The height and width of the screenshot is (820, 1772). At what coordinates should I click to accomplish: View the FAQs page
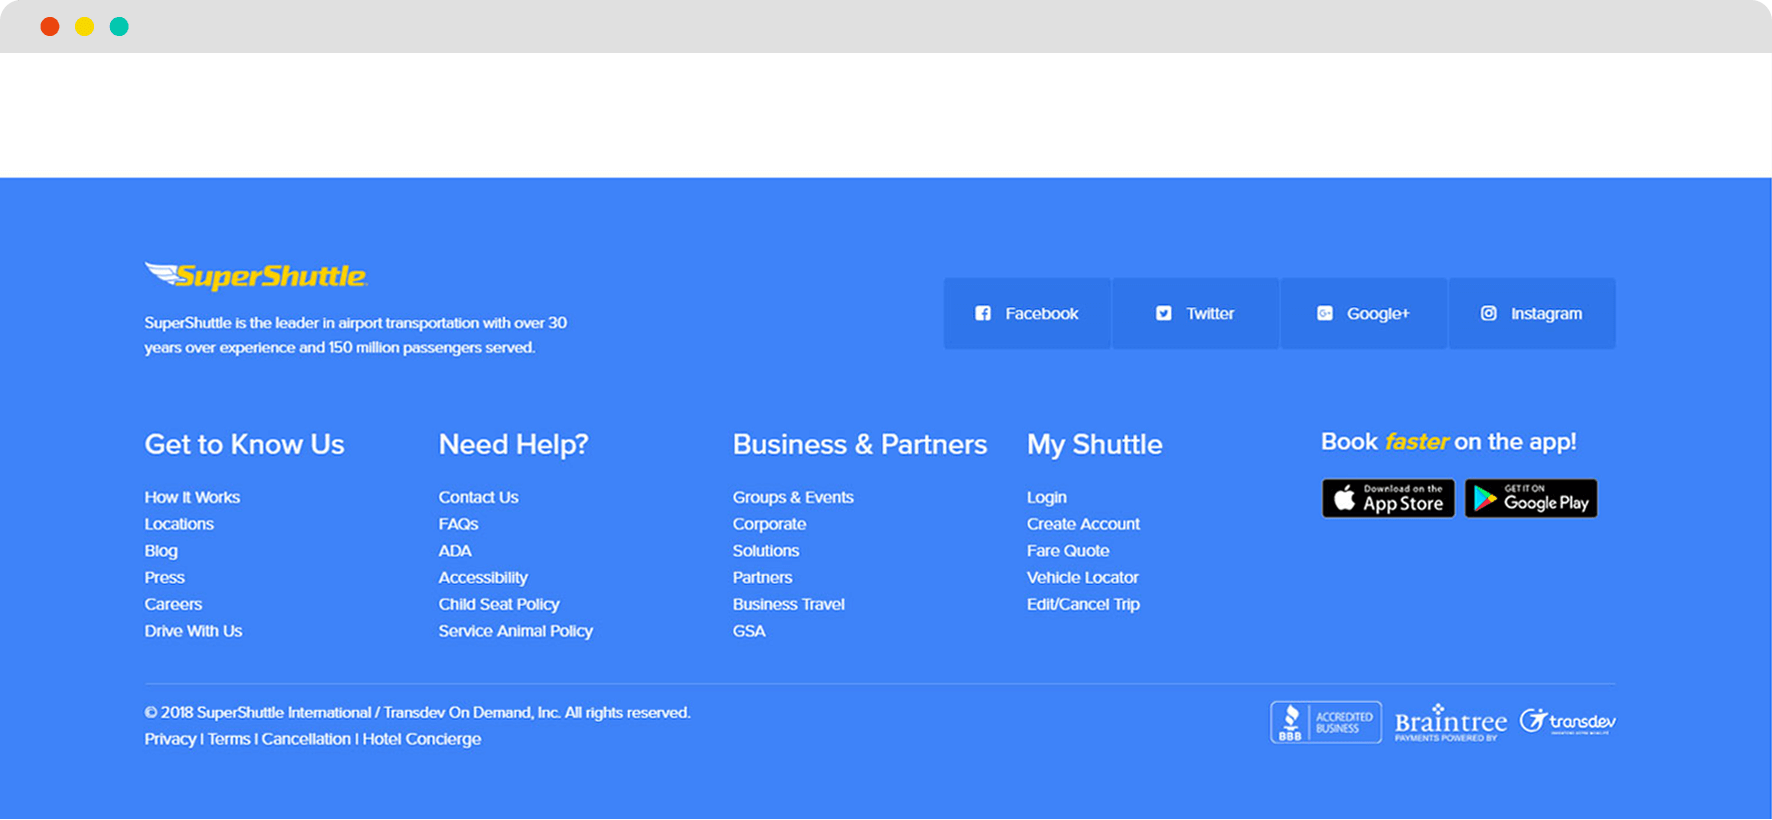[x=458, y=524]
